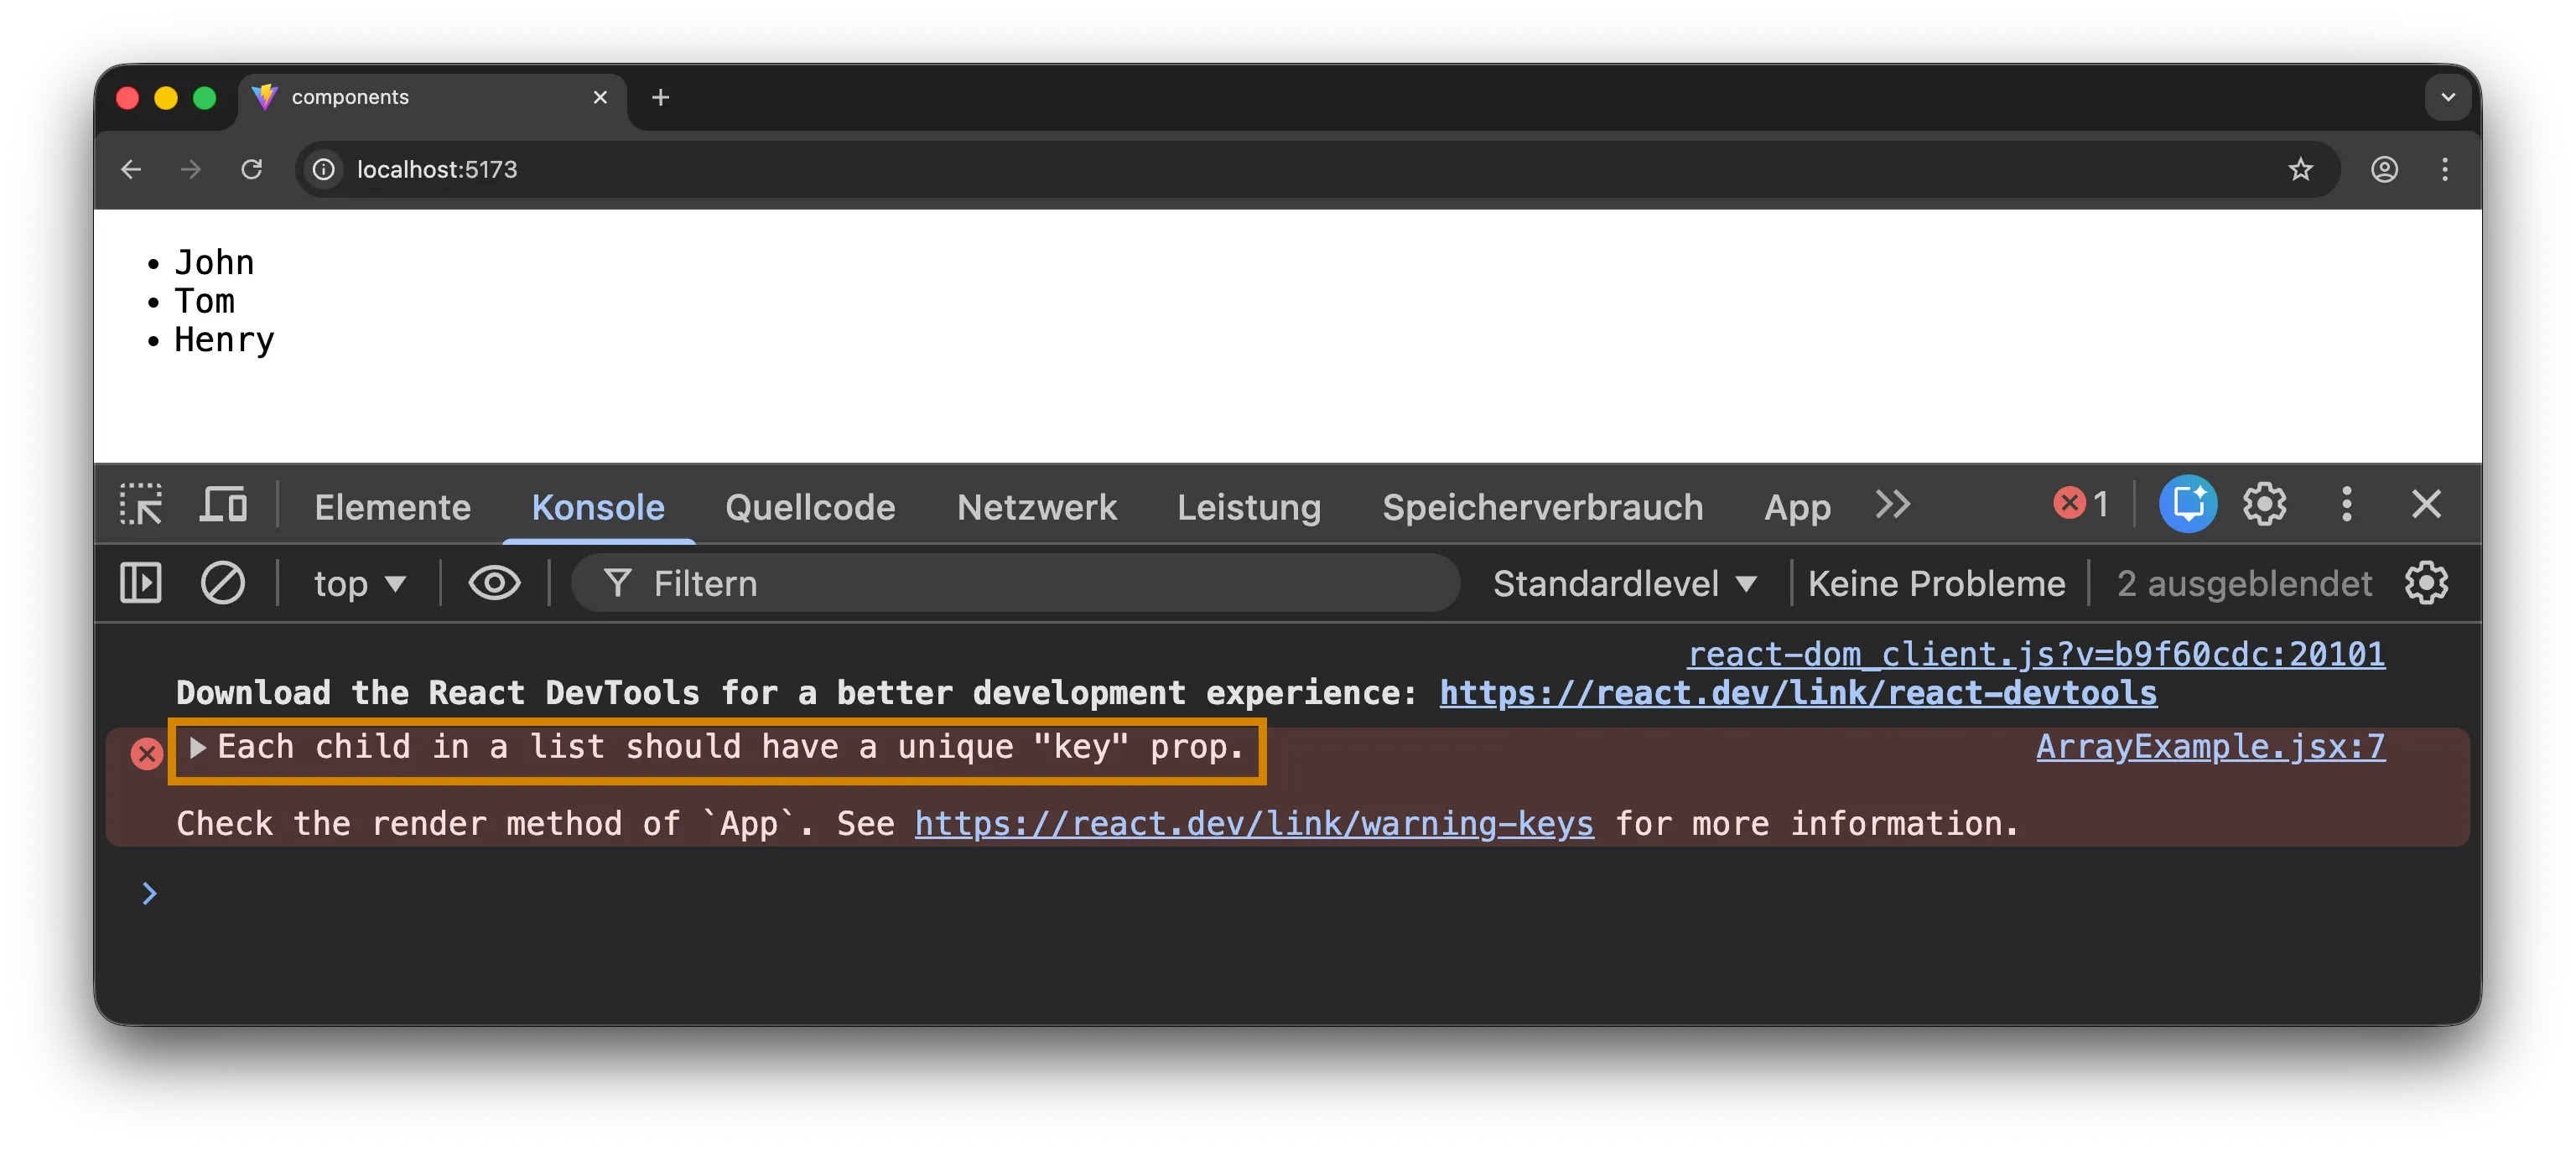The image size is (2576, 1150).
Task: Open the console settings gear
Action: coord(2428,583)
